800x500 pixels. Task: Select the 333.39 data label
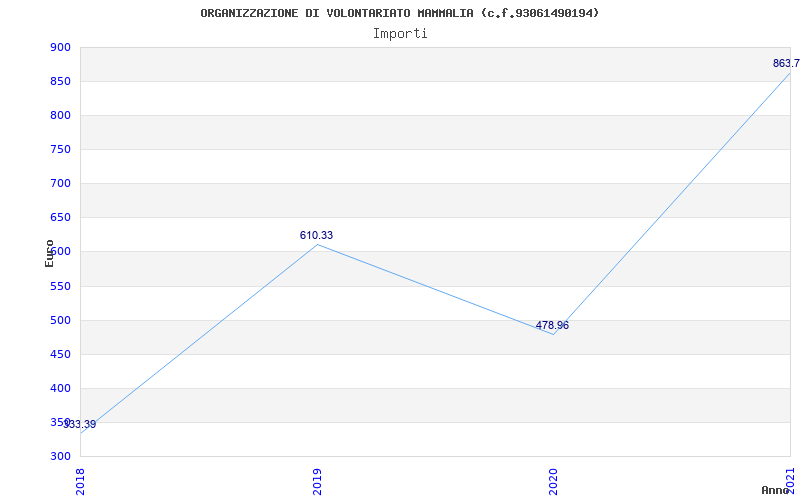click(x=80, y=424)
